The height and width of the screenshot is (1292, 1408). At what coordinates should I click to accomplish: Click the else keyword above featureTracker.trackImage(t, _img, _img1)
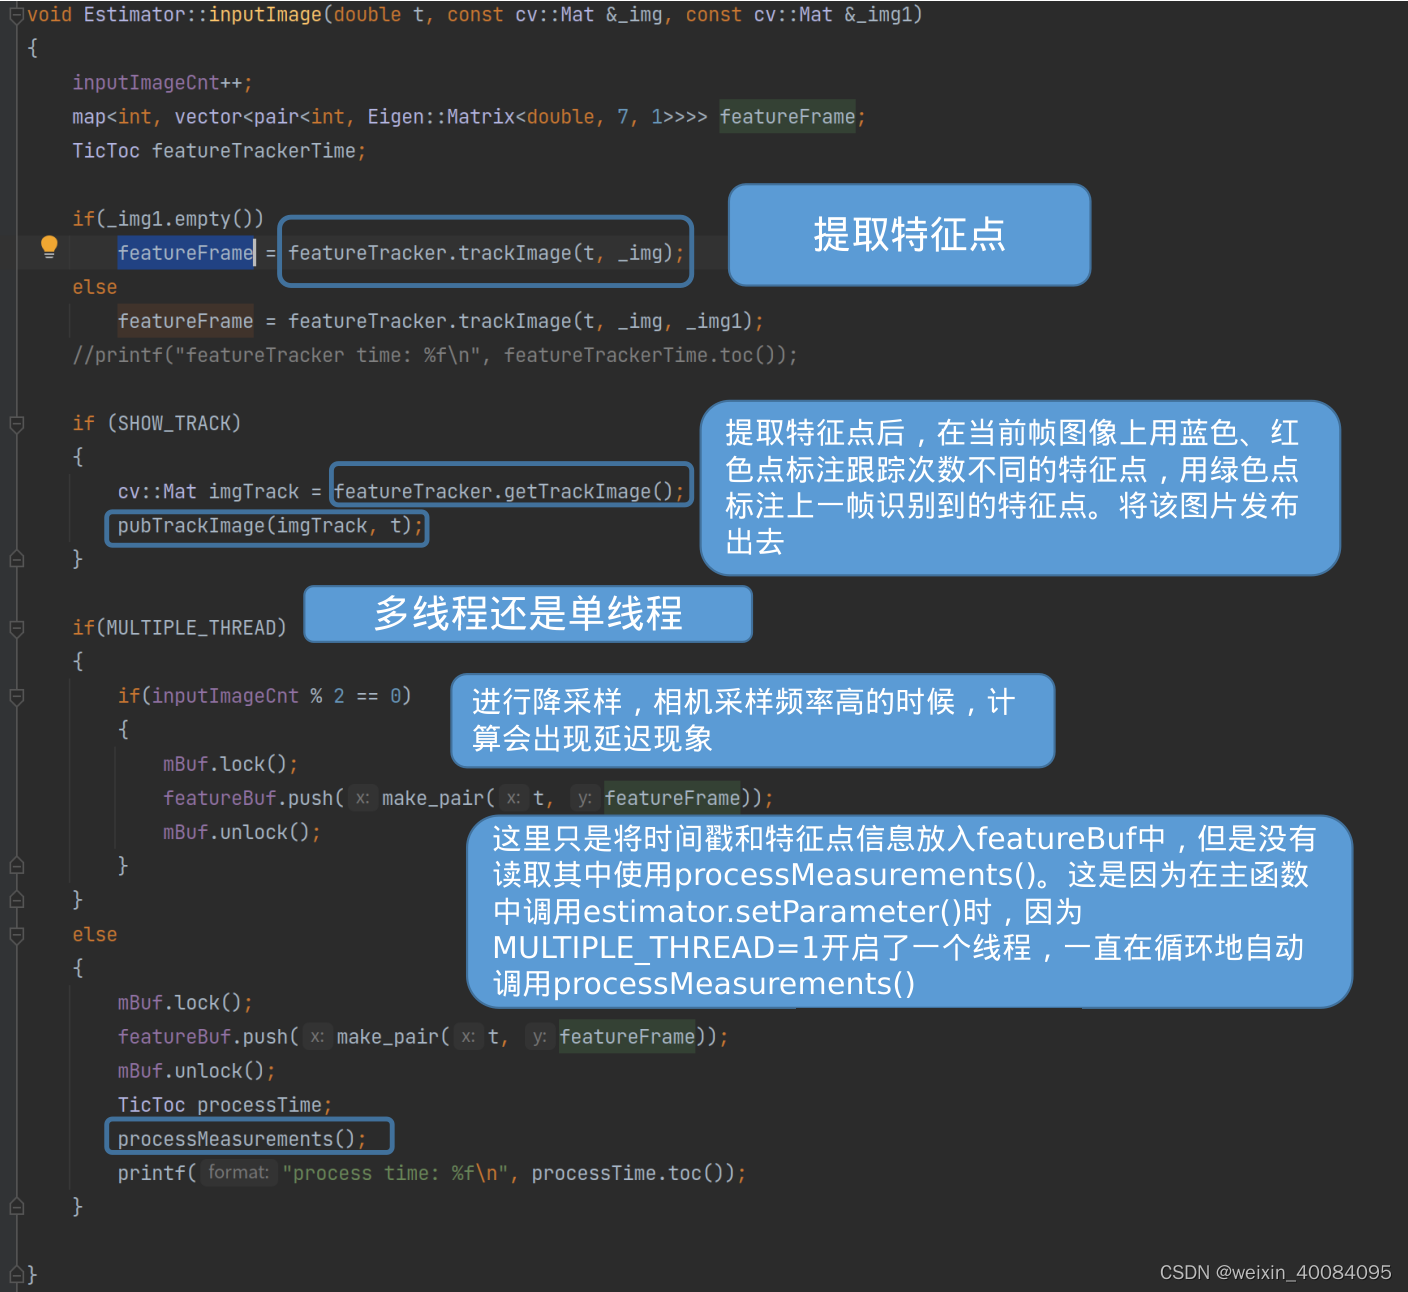click(x=95, y=287)
